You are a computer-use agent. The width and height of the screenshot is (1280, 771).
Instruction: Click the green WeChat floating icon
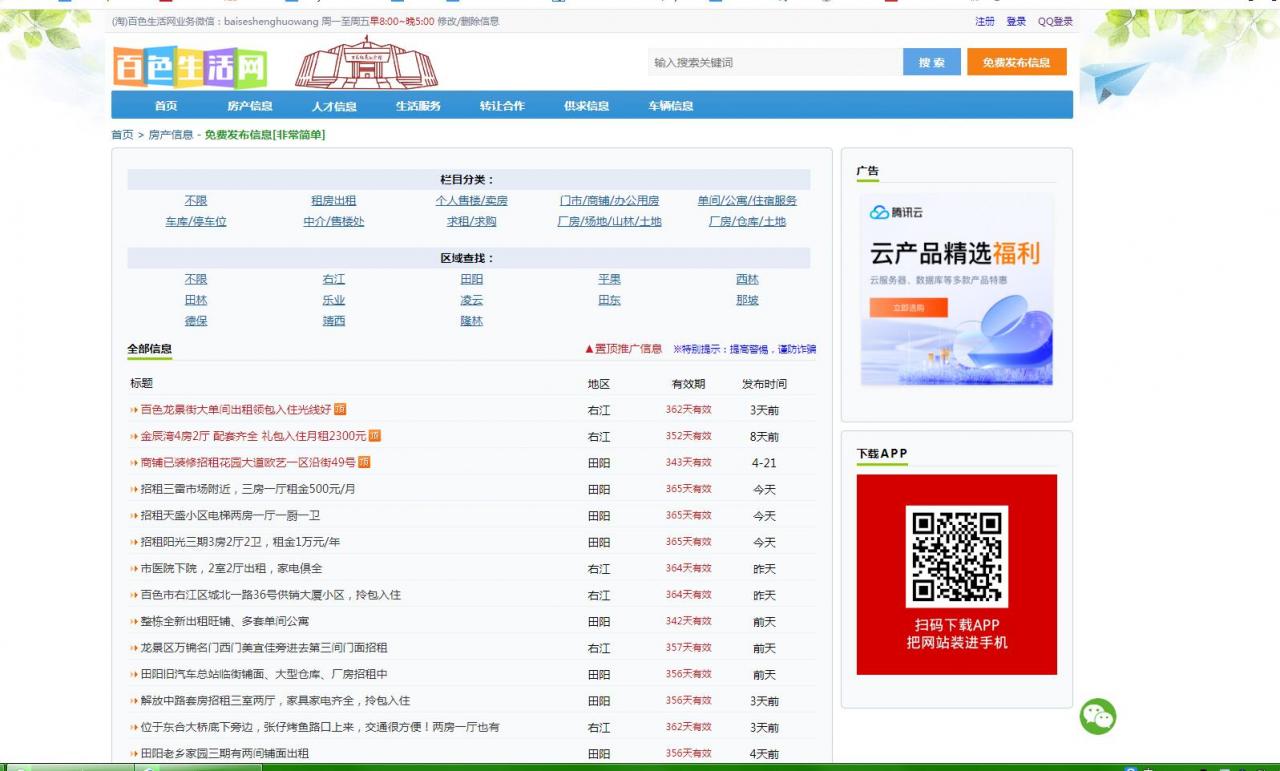coord(1097,716)
